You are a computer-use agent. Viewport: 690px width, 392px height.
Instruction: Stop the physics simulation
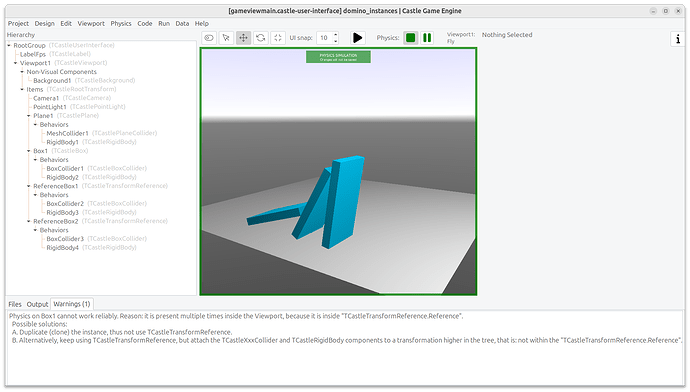point(411,38)
